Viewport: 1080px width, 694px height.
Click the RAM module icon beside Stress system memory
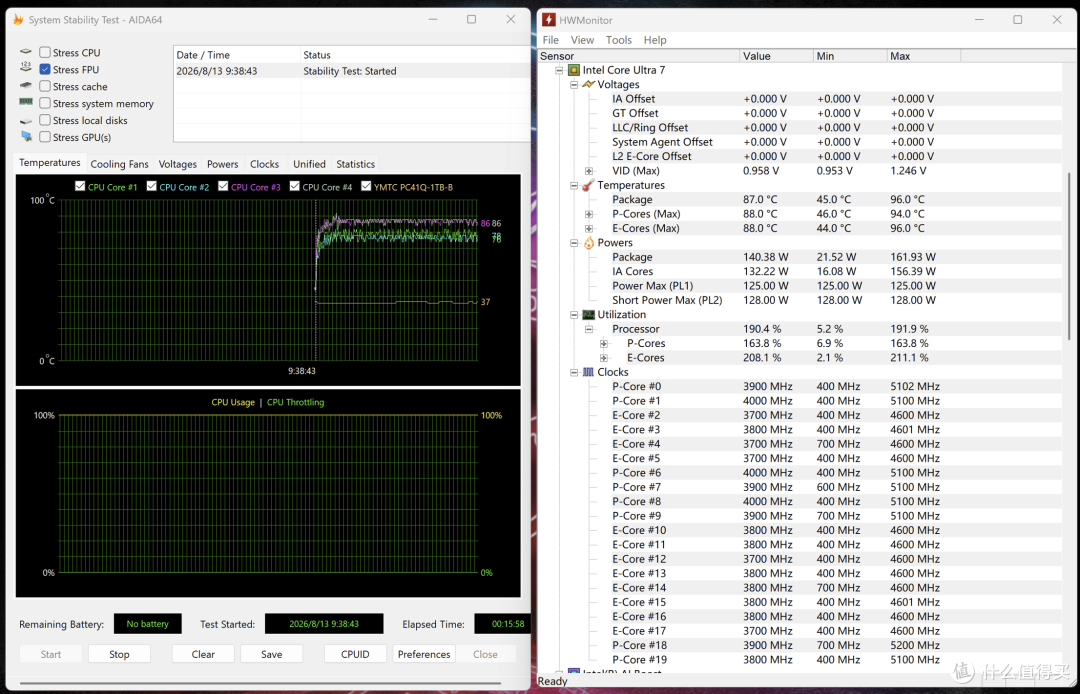[x=25, y=102]
